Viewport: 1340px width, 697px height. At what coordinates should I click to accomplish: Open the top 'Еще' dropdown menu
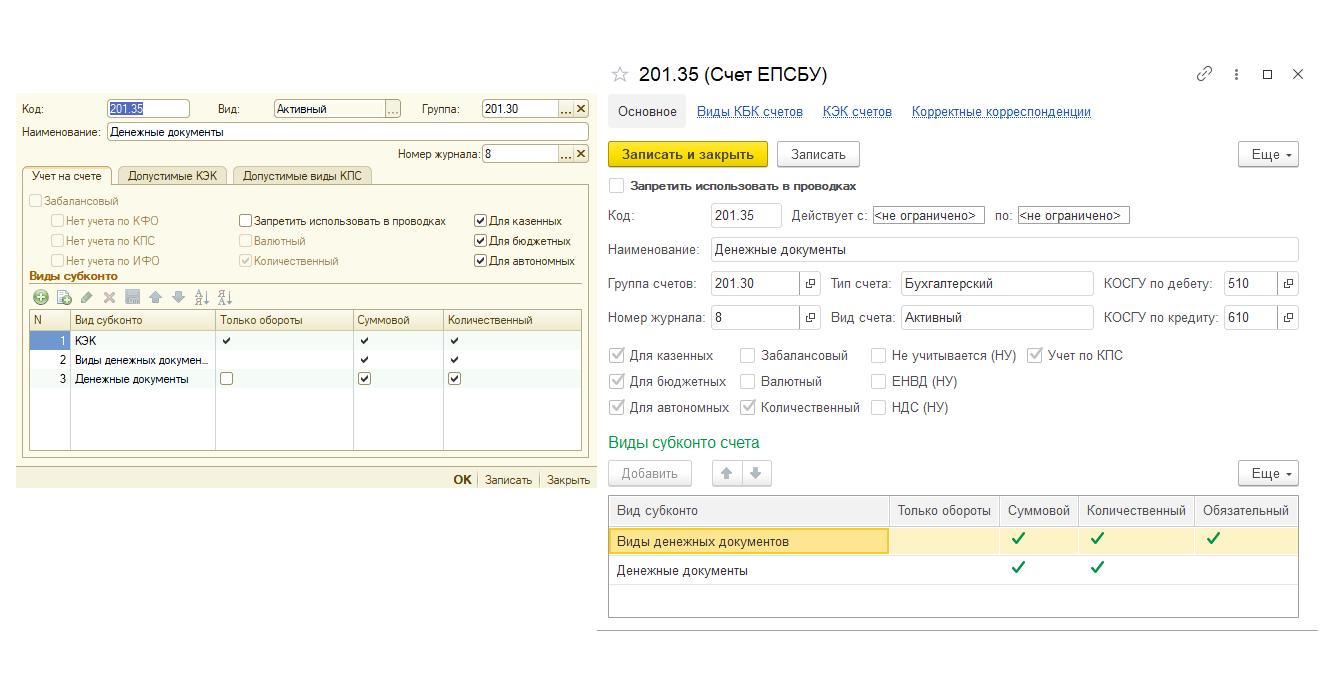1268,155
